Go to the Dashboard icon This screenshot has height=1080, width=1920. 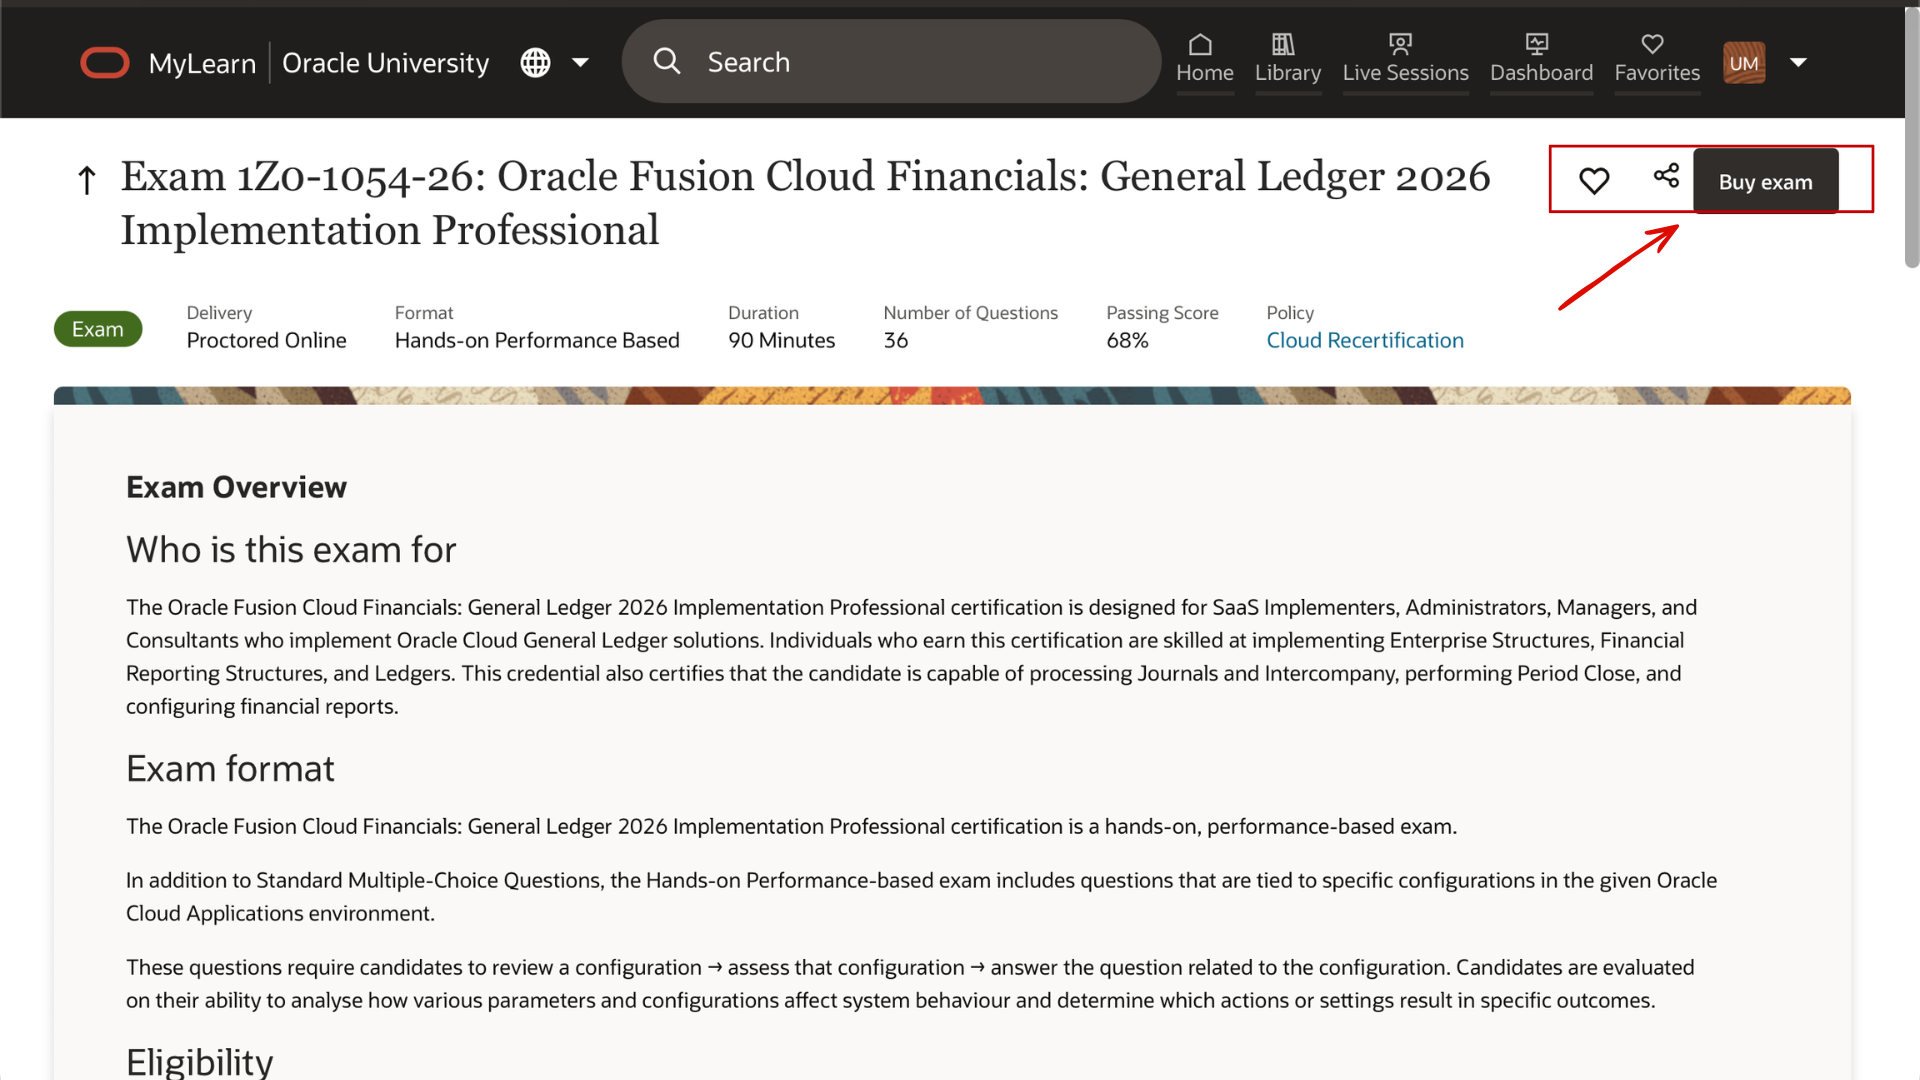point(1541,58)
